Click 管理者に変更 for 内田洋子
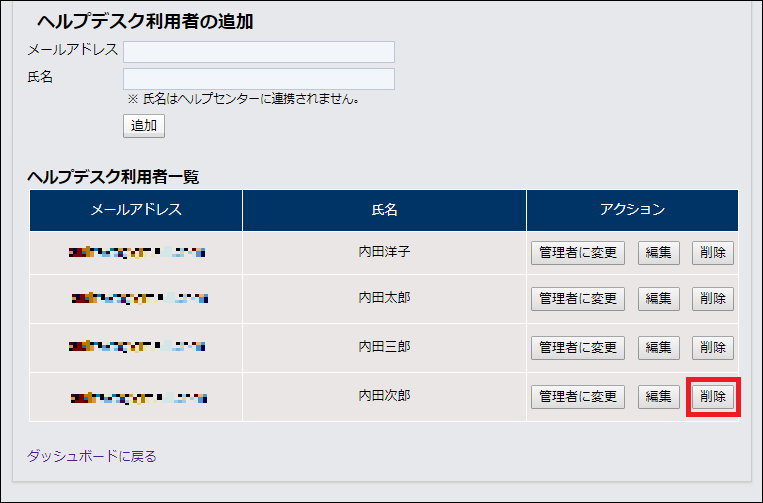Viewport: 763px width, 503px height. click(578, 252)
